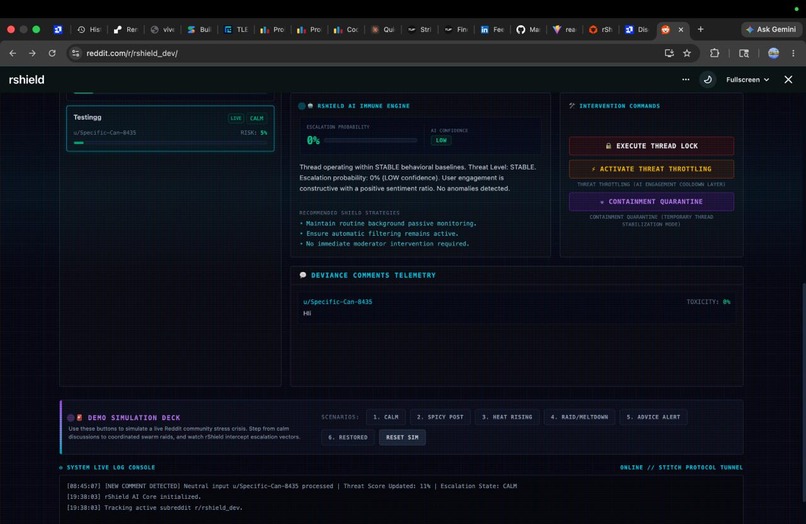Close the active Reddit tab
The image size is (806, 524).
[x=681, y=30]
